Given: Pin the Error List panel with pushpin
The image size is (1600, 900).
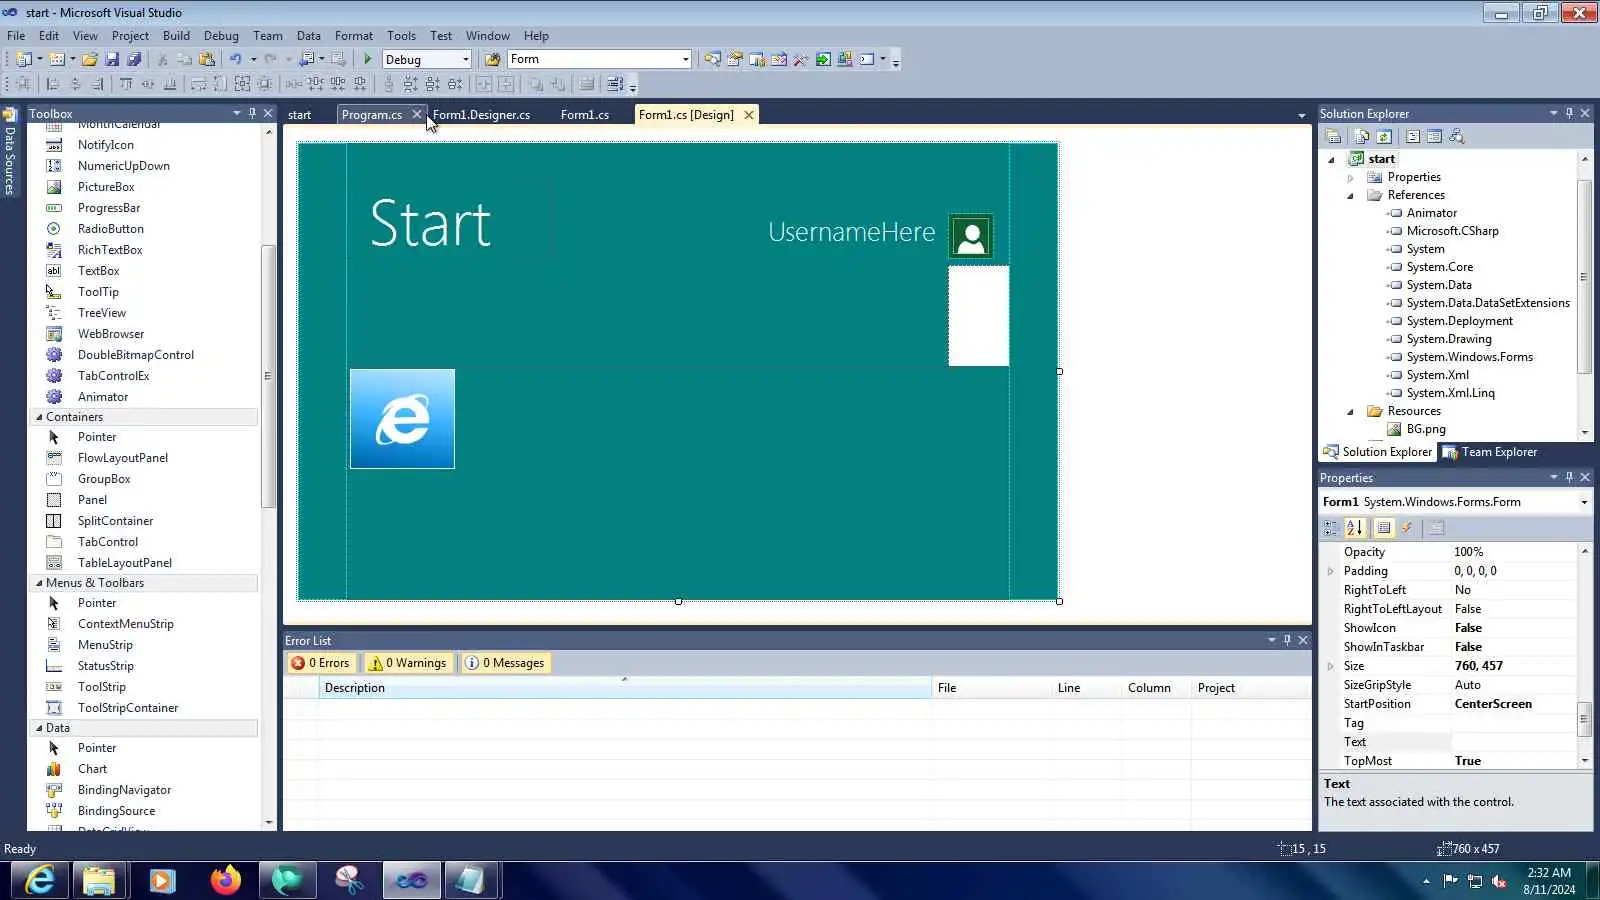Looking at the screenshot, I should click(1287, 640).
